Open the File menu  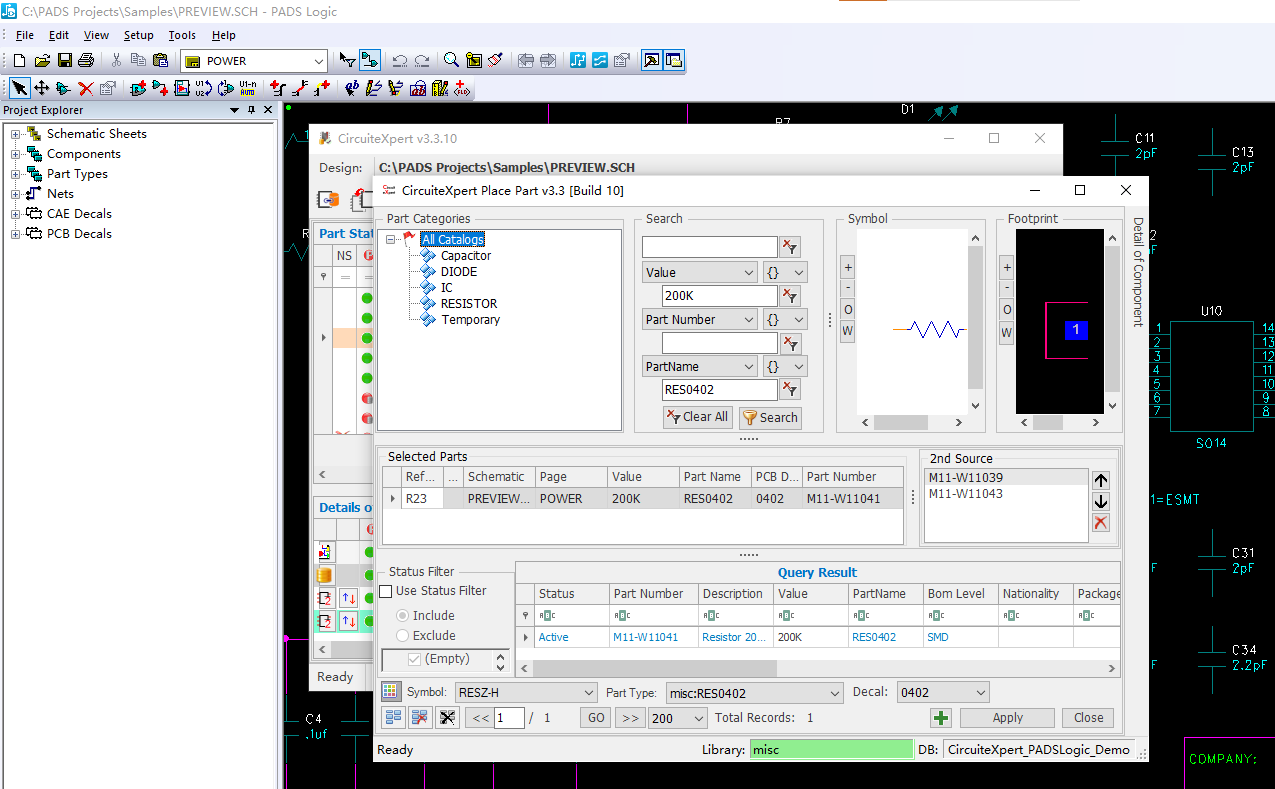point(25,35)
